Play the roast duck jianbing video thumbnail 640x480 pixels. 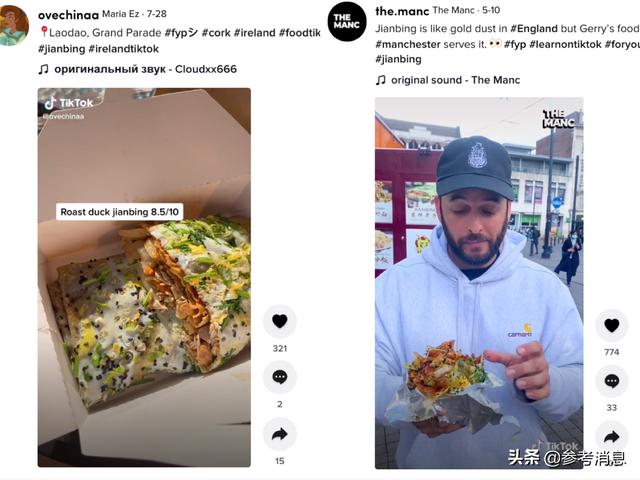[x=144, y=278]
